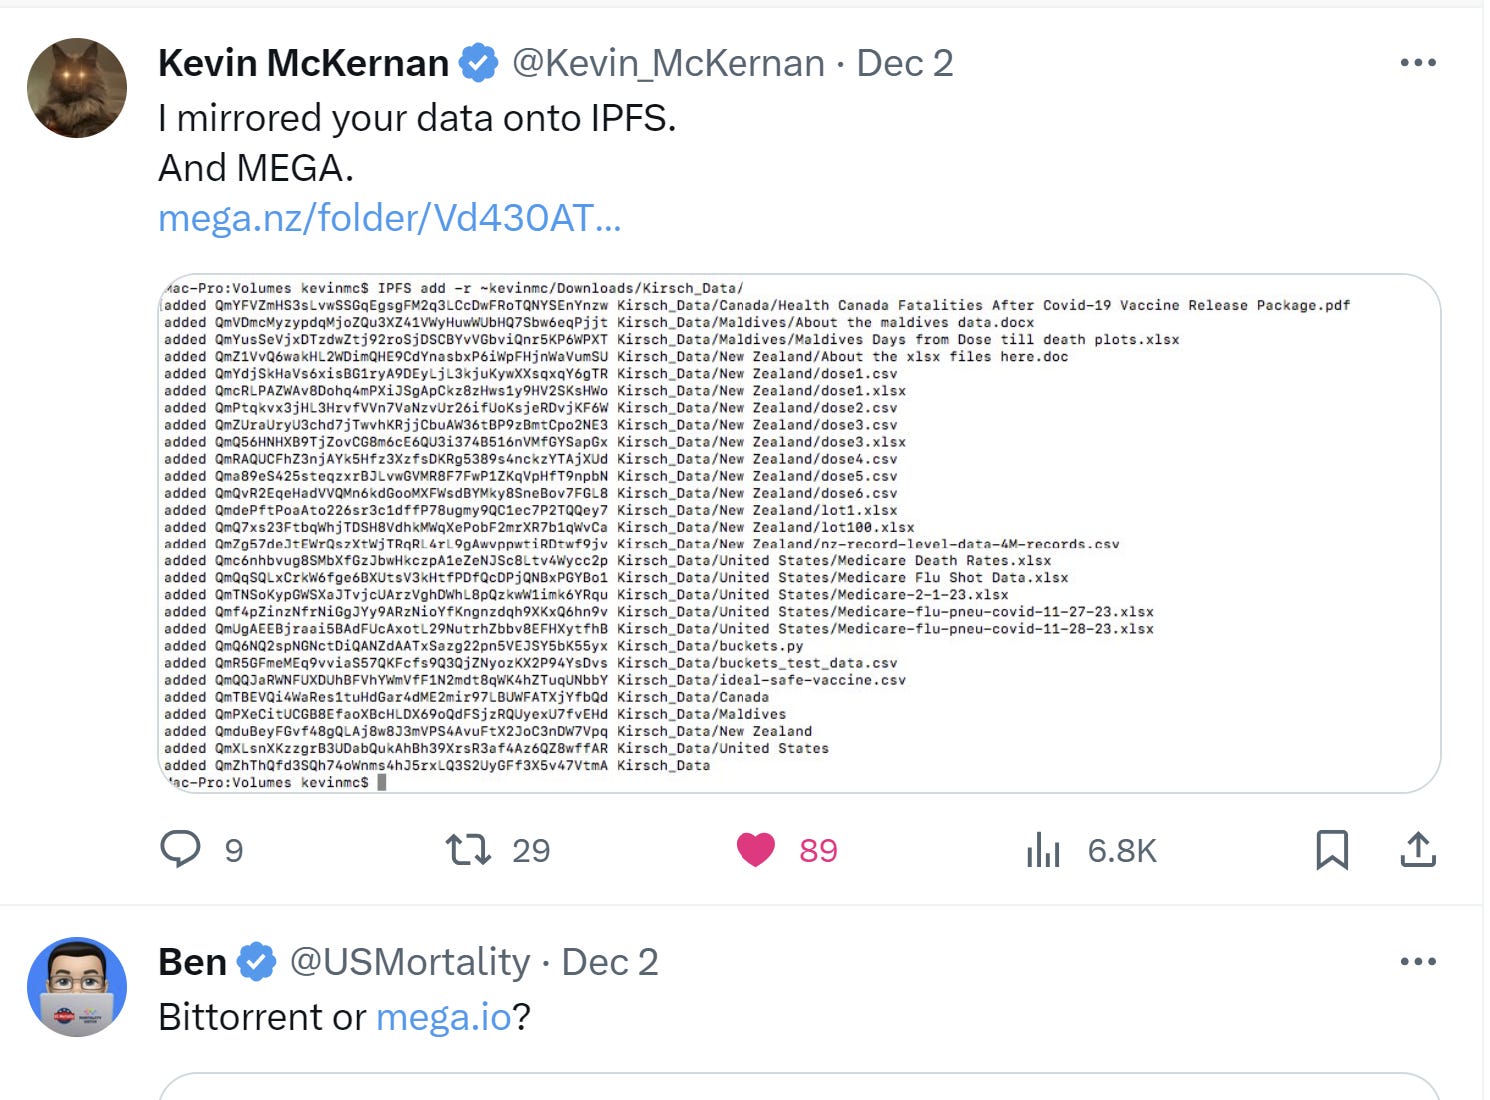The height and width of the screenshot is (1100, 1490).
Task: Bookmark Kevin McKernan's tweet
Action: click(1331, 849)
